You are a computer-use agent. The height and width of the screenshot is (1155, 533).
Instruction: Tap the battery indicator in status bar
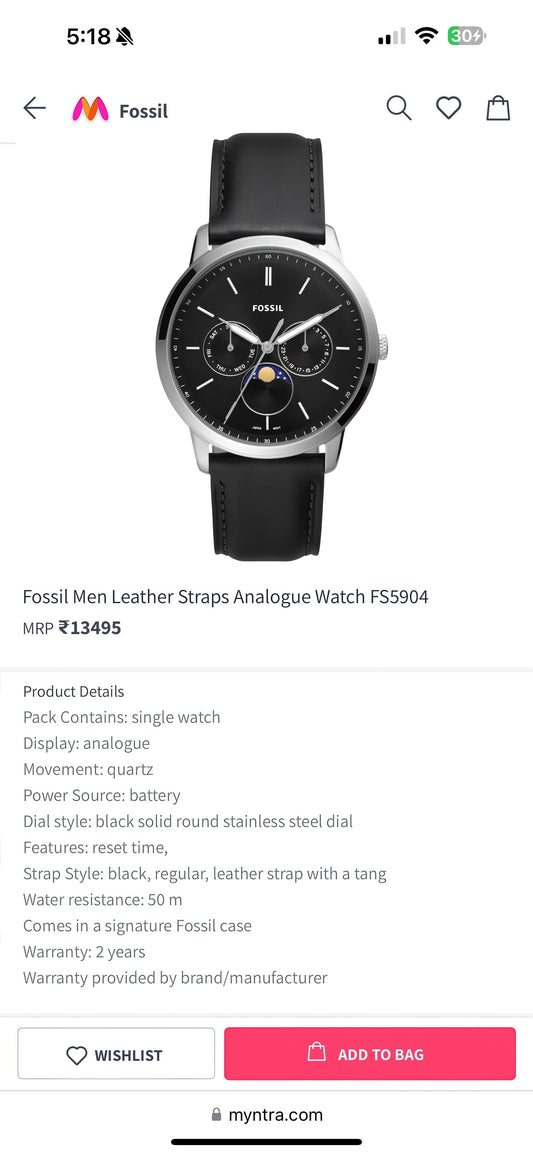pos(467,35)
